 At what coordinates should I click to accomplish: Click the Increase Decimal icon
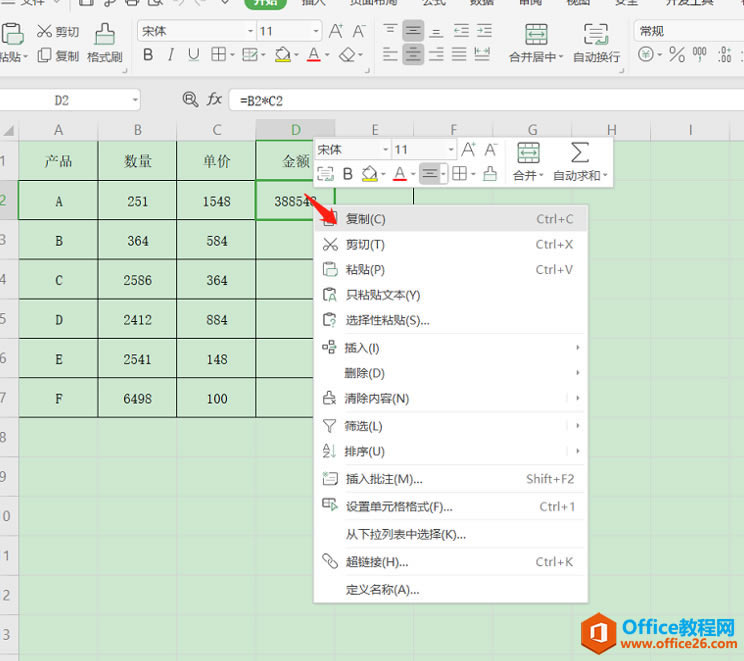725,54
